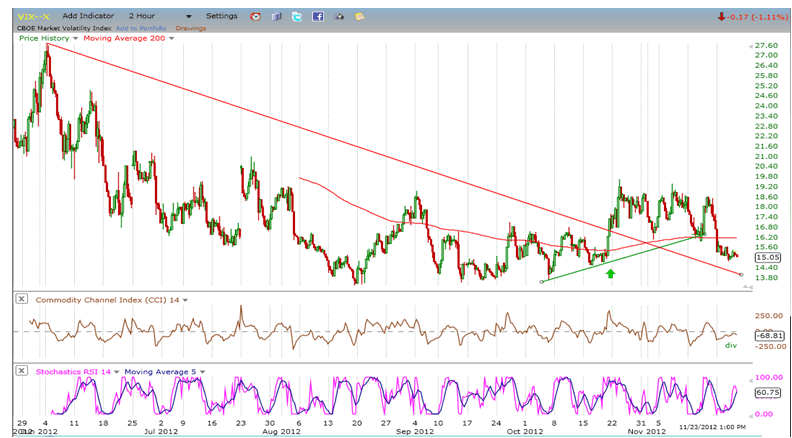Click the book icon in toolbar
The height and width of the screenshot is (438, 792).
click(x=278, y=17)
